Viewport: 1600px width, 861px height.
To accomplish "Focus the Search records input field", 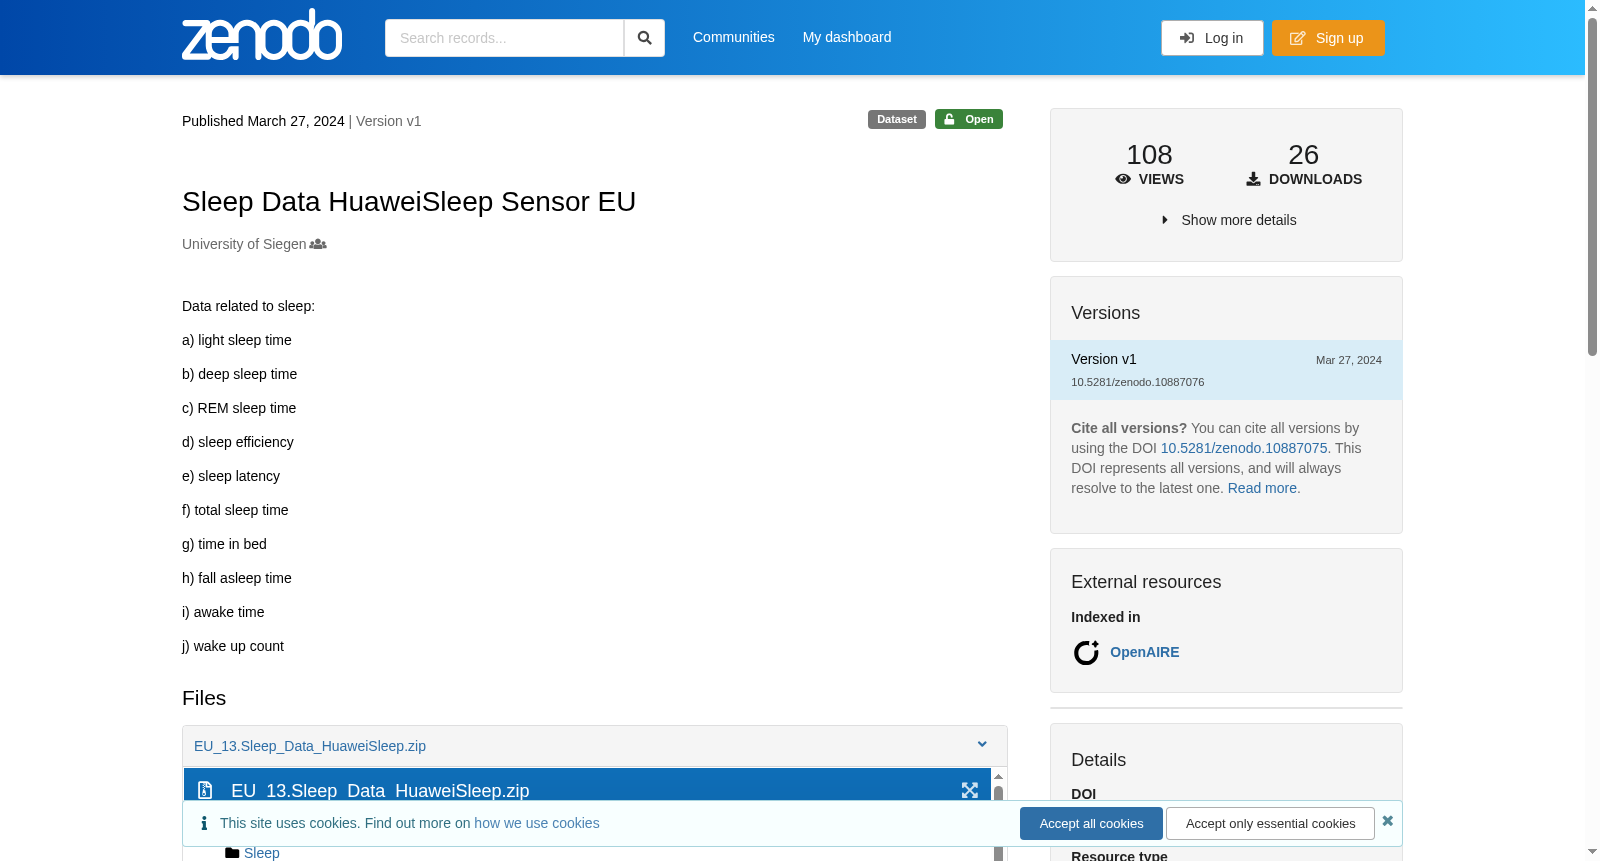I will pos(504,38).
